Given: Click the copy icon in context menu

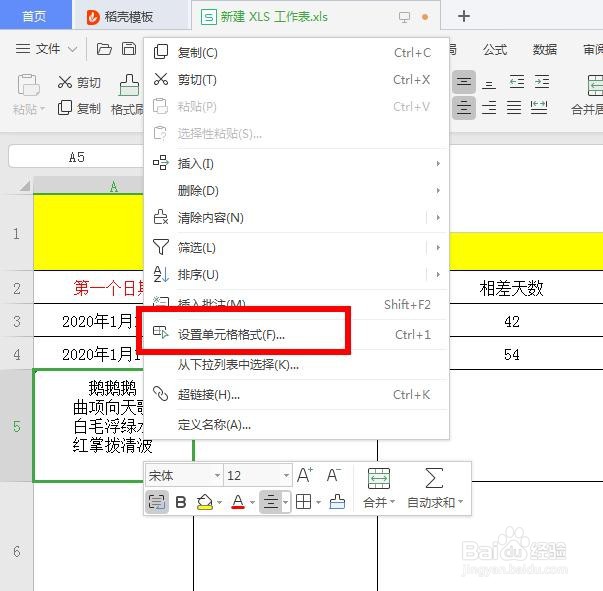Looking at the screenshot, I should (x=161, y=52).
